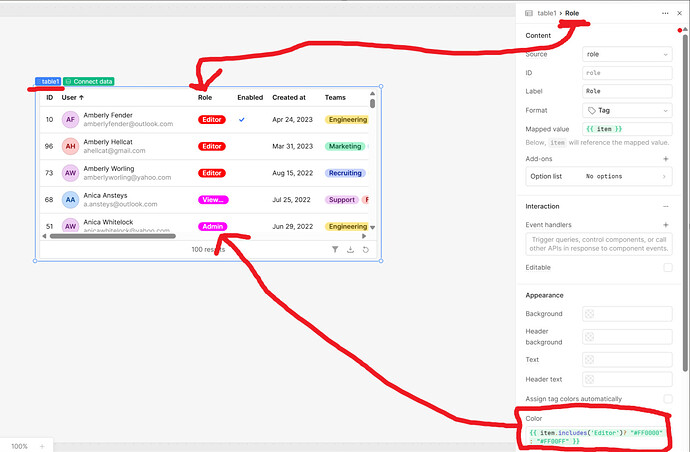690x452 pixels.
Task: Sort by the User column header
Action: (x=73, y=98)
